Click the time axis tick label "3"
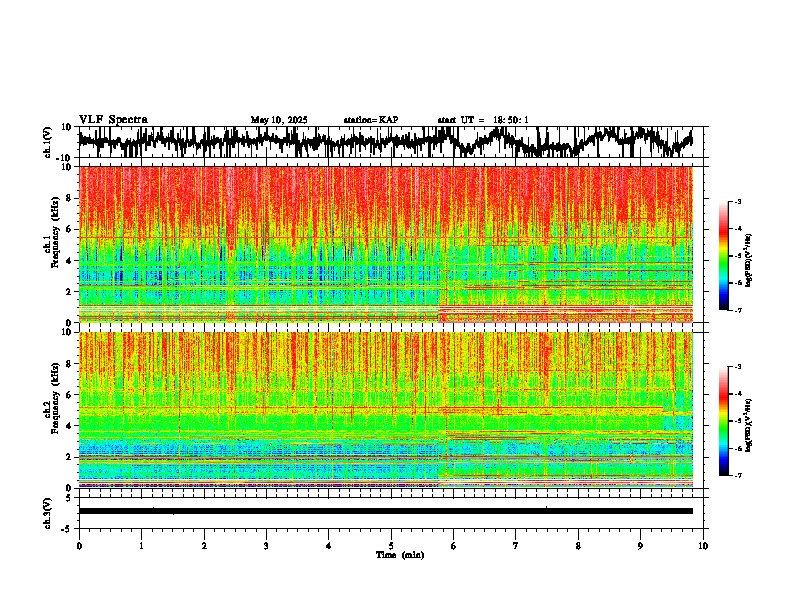Viewport: 792px width, 612px height. 266,546
